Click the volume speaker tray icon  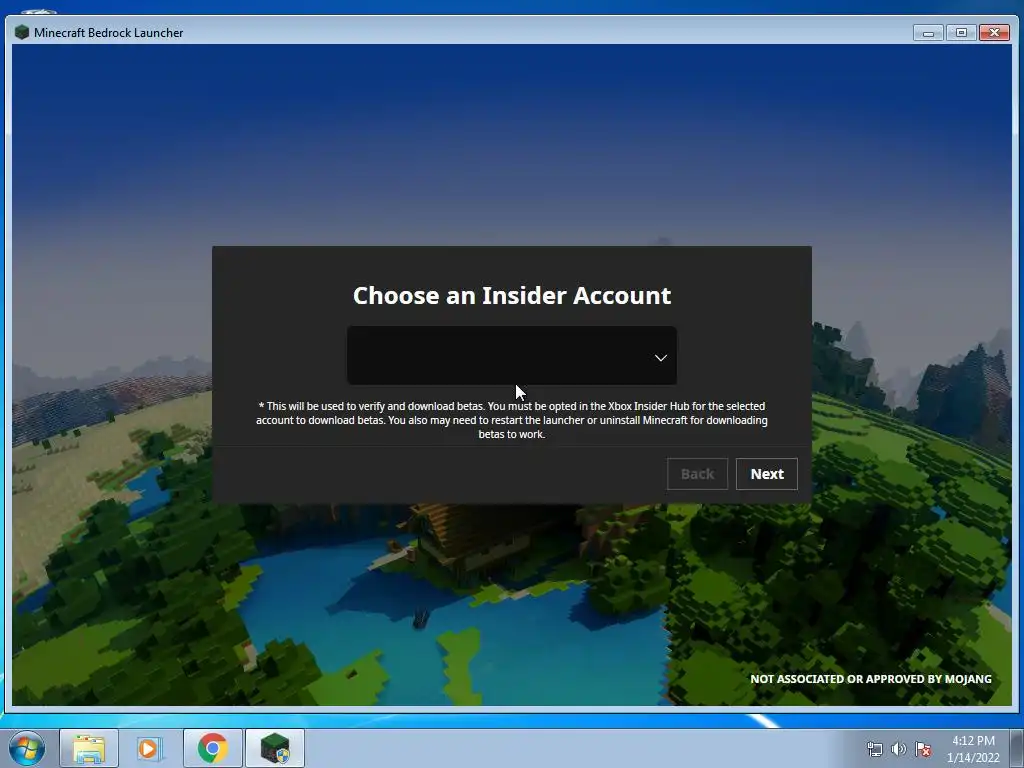point(899,749)
